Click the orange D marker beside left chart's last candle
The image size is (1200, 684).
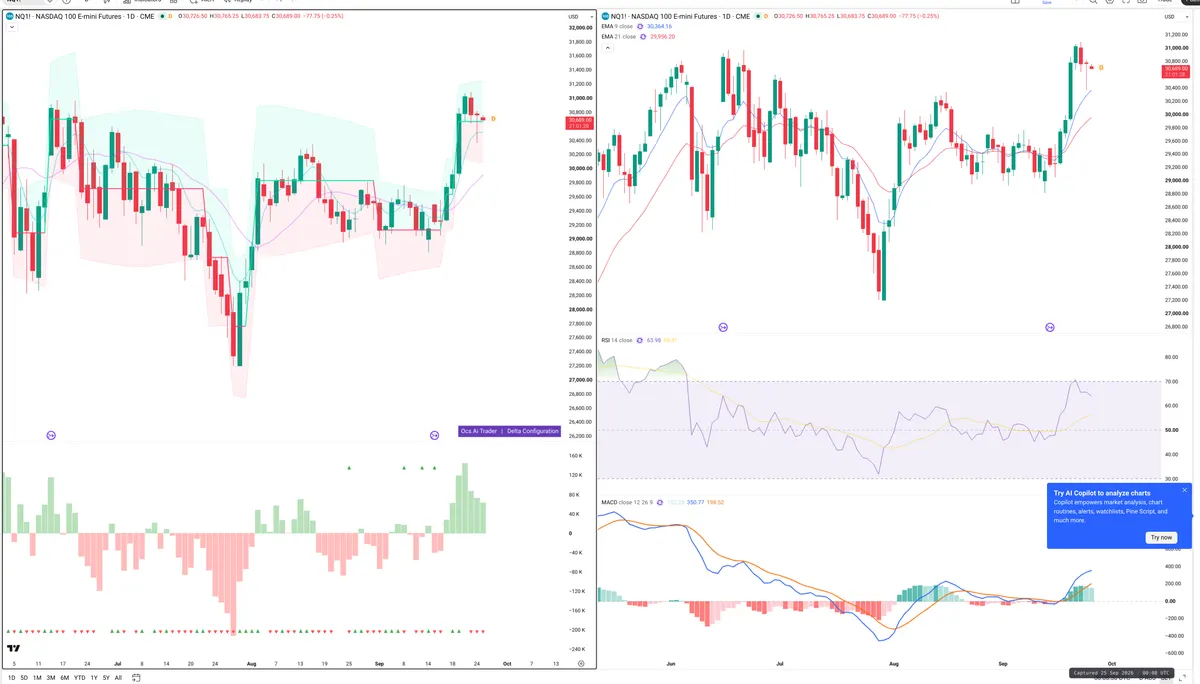coord(493,119)
